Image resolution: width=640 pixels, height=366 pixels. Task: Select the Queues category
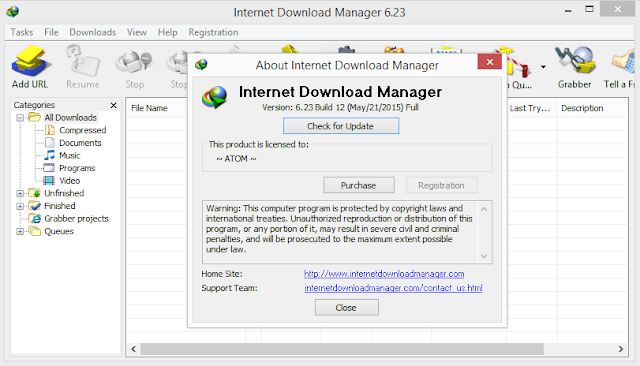(x=59, y=231)
